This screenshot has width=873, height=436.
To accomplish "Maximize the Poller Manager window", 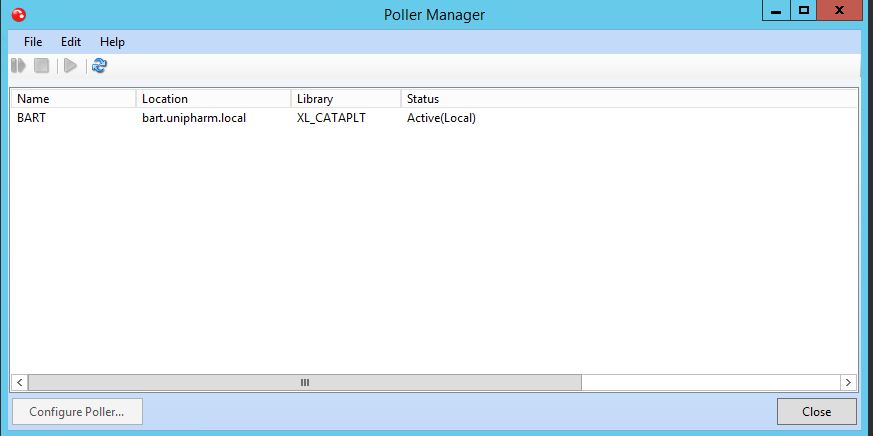I will tap(803, 10).
